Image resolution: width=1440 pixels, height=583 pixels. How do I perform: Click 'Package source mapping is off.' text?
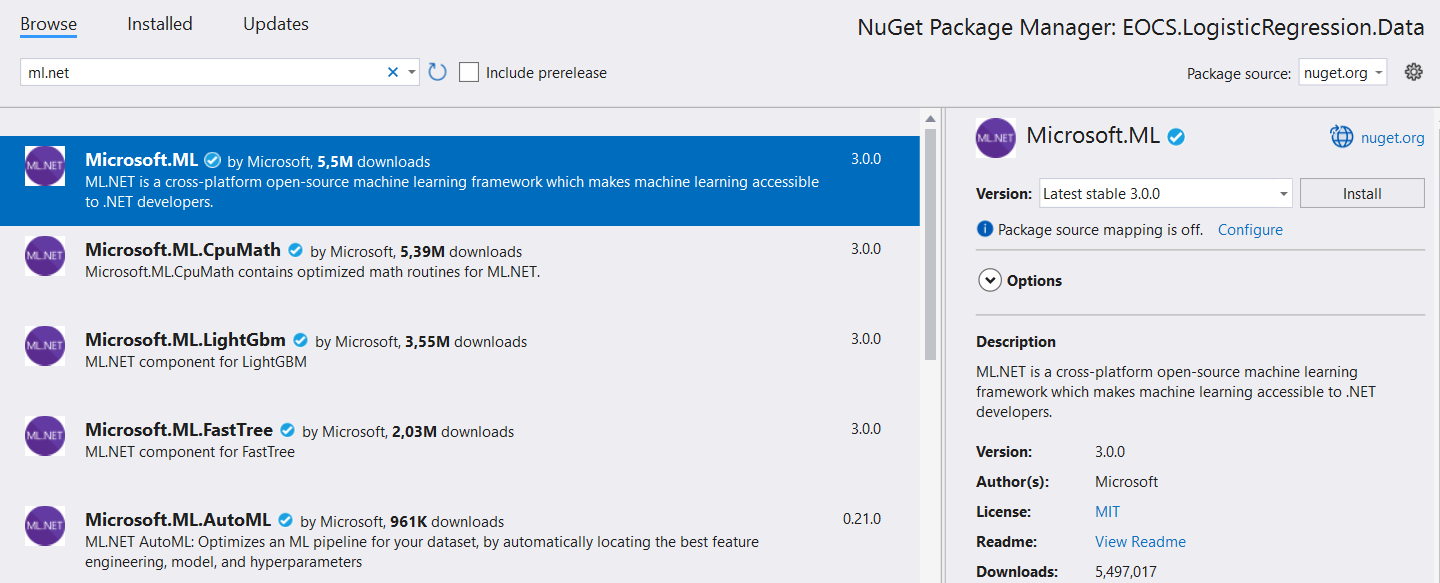pyautogui.click(x=1100, y=229)
